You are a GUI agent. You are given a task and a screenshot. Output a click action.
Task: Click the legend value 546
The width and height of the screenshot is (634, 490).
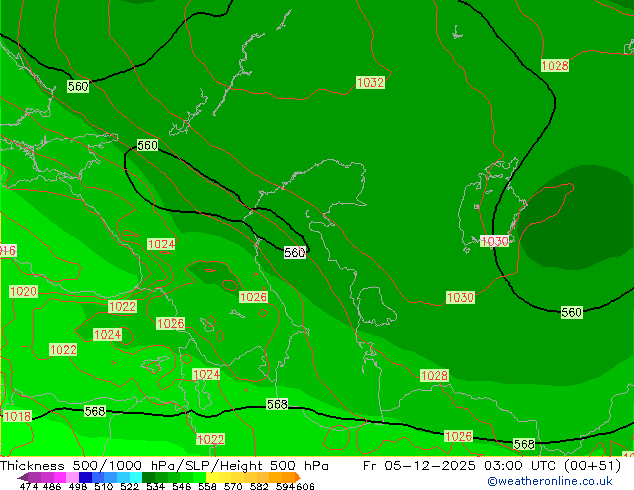182,486
